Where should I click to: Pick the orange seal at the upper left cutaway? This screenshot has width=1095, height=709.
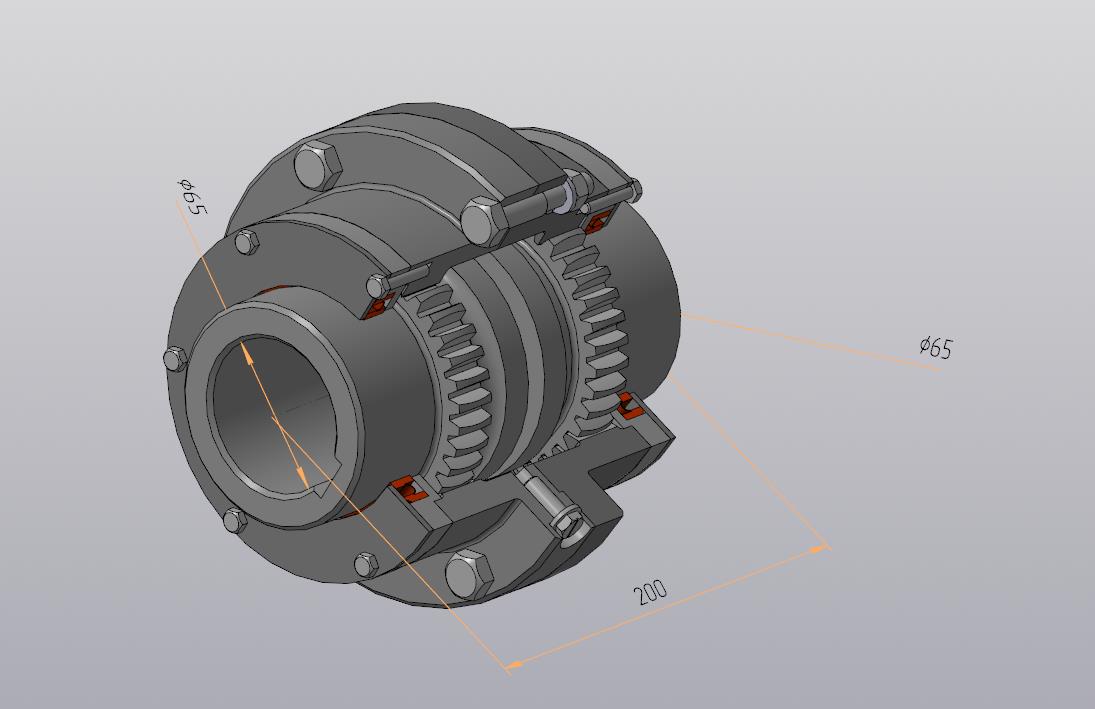(379, 309)
